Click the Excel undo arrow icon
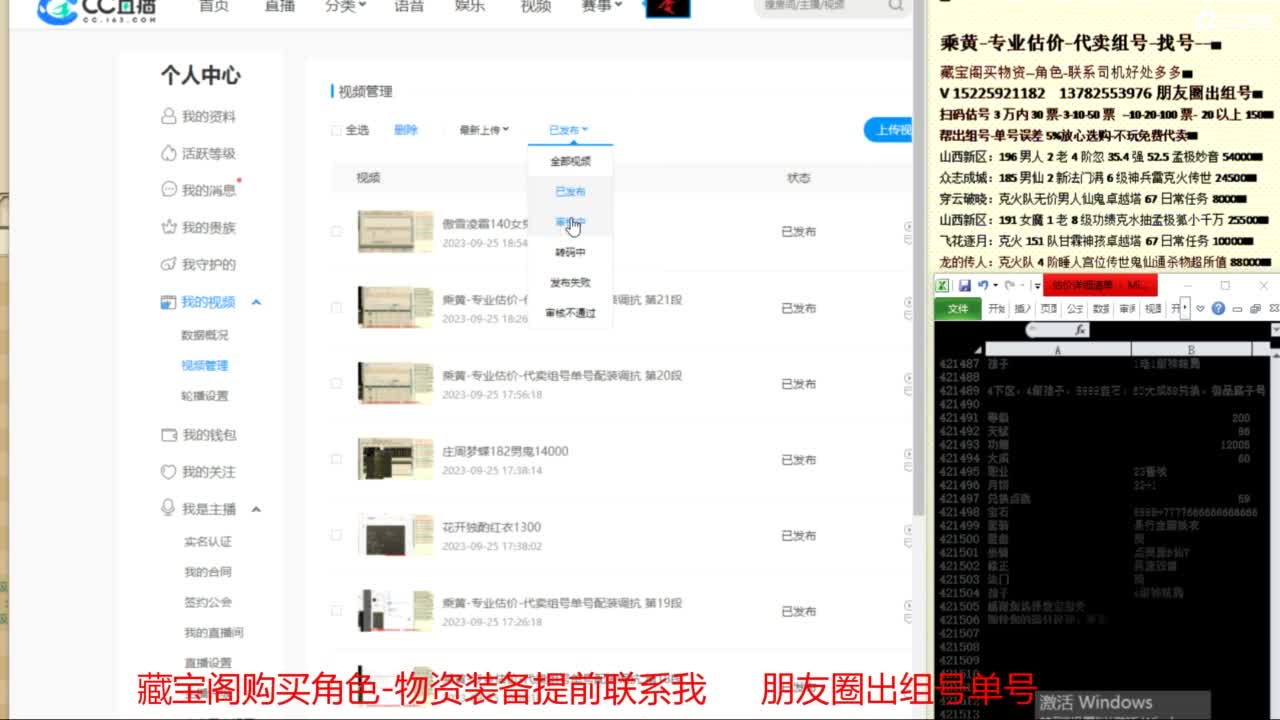 tap(983, 285)
